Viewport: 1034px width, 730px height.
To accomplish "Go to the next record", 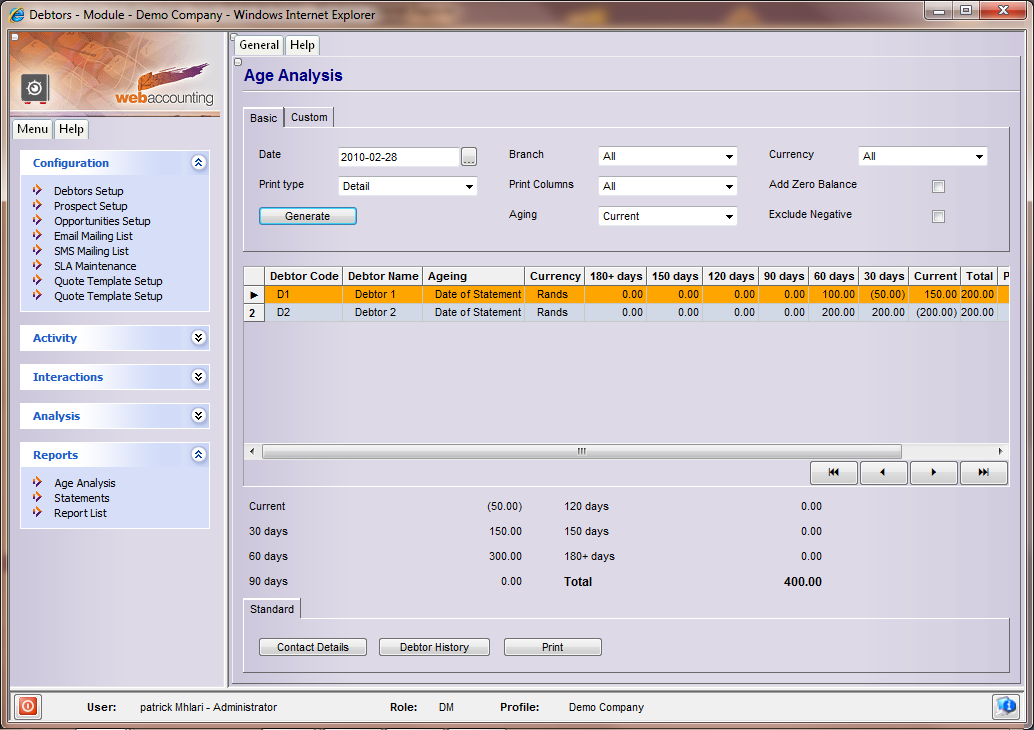I will point(933,473).
